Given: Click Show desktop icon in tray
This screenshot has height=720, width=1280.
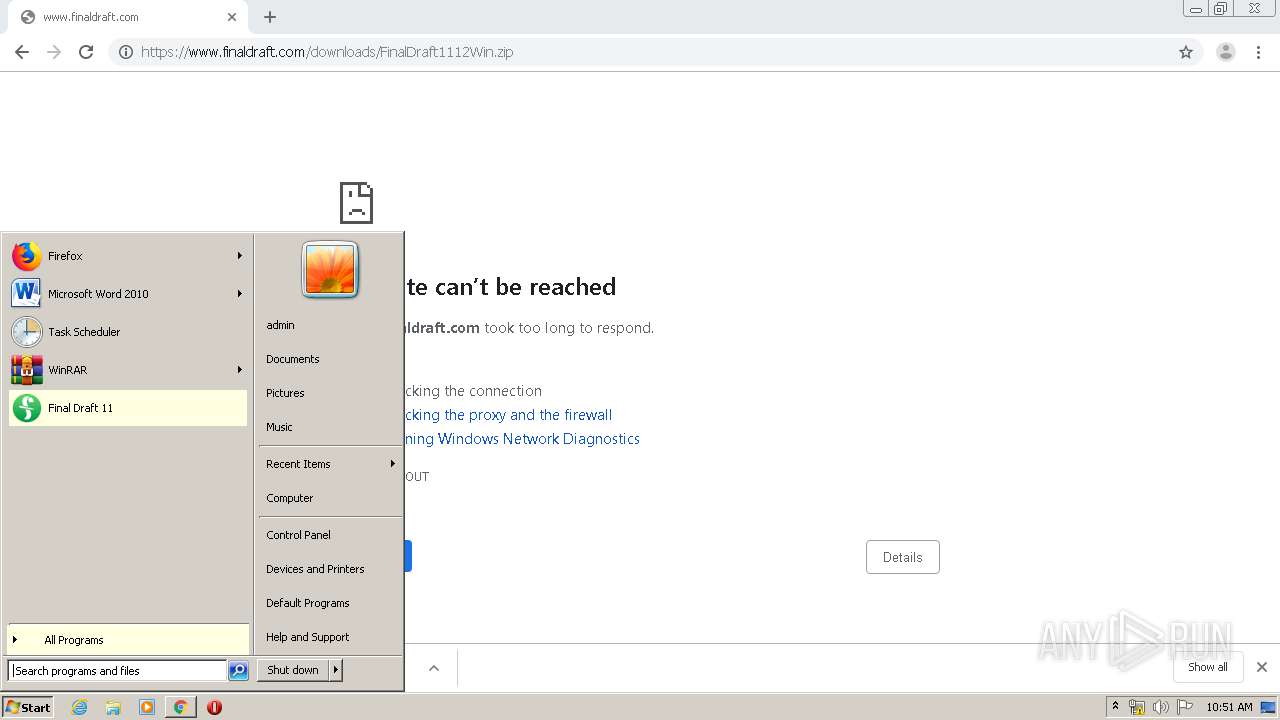Looking at the screenshot, I should point(1269,707).
